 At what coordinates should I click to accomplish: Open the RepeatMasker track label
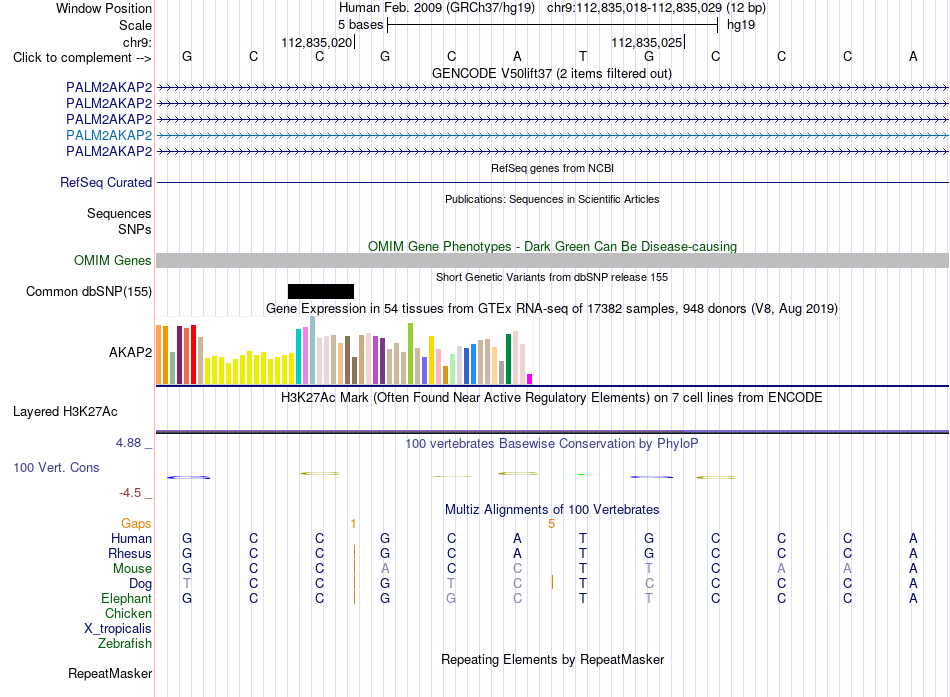pyautogui.click(x=110, y=673)
